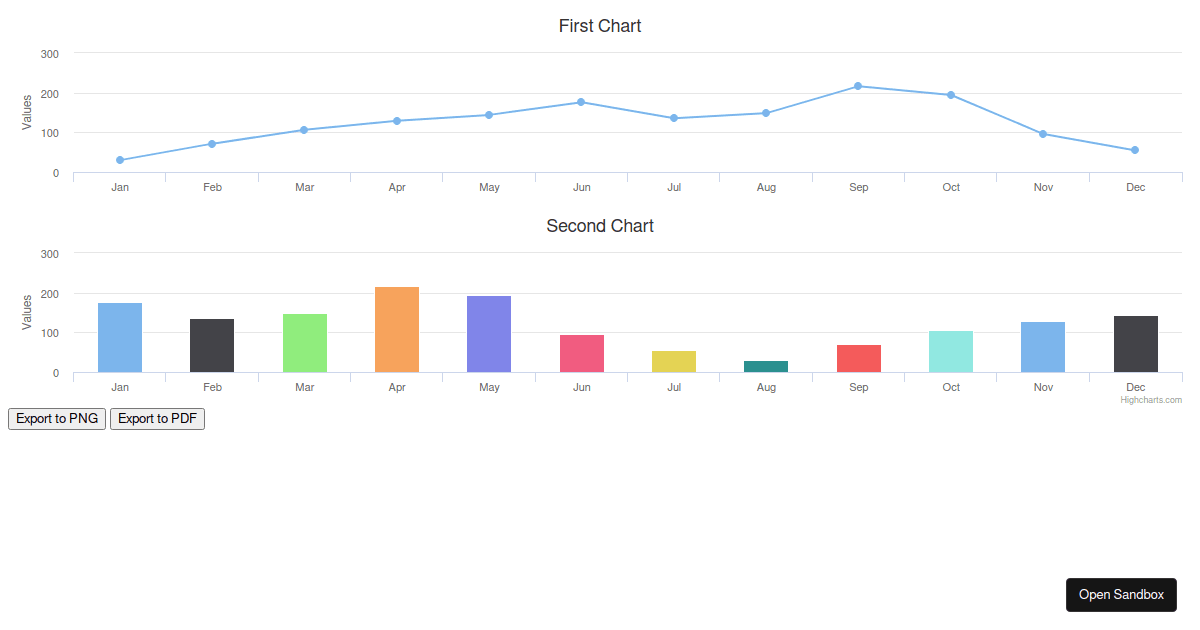Click the purple May bar
The height and width of the screenshot is (630, 1200).
click(x=489, y=334)
